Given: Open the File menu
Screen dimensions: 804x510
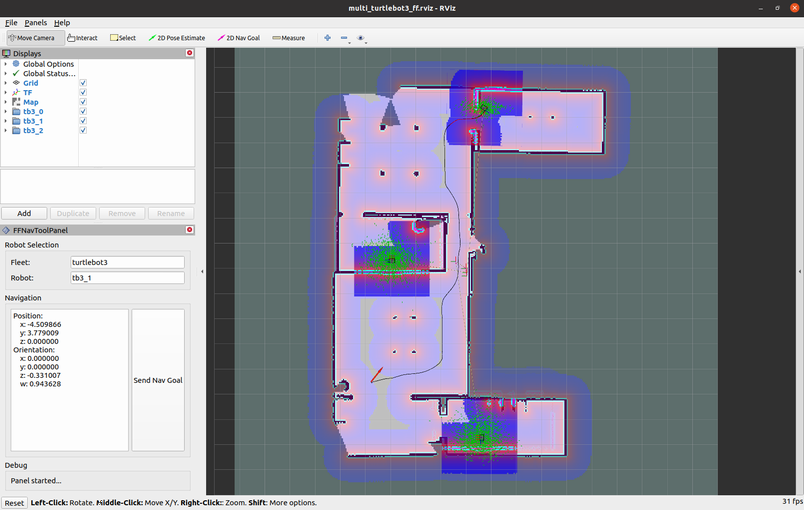Looking at the screenshot, I should [x=11, y=22].
